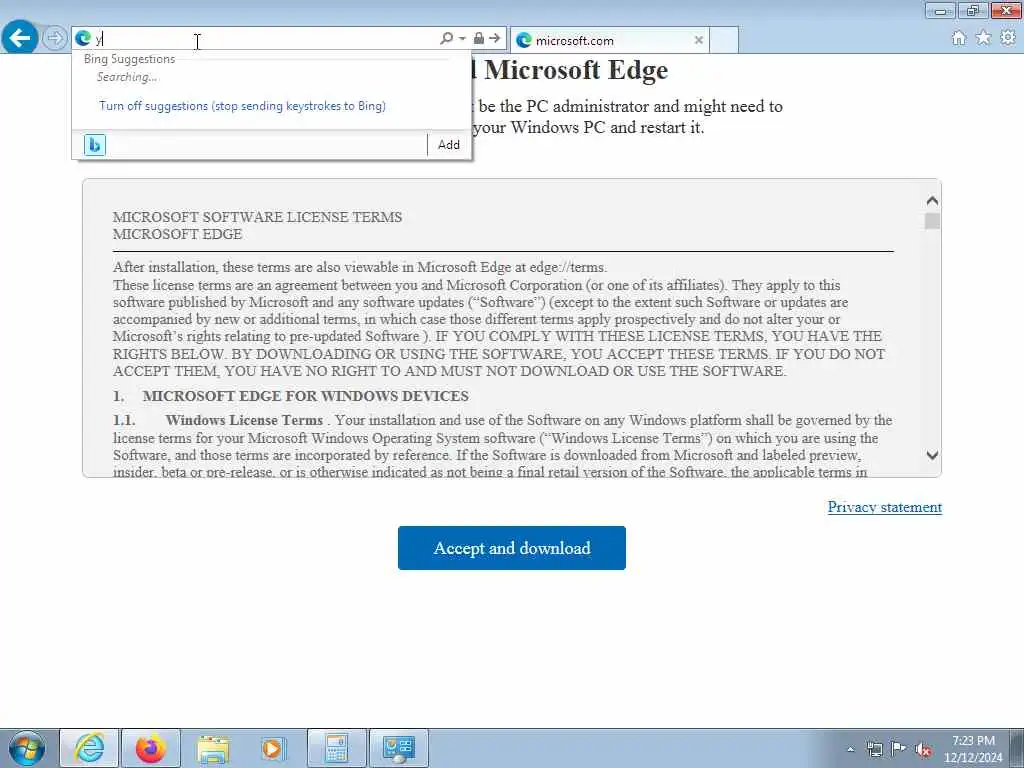Turn off Bing suggestions link
Image resolution: width=1024 pixels, height=768 pixels.
tap(242, 106)
